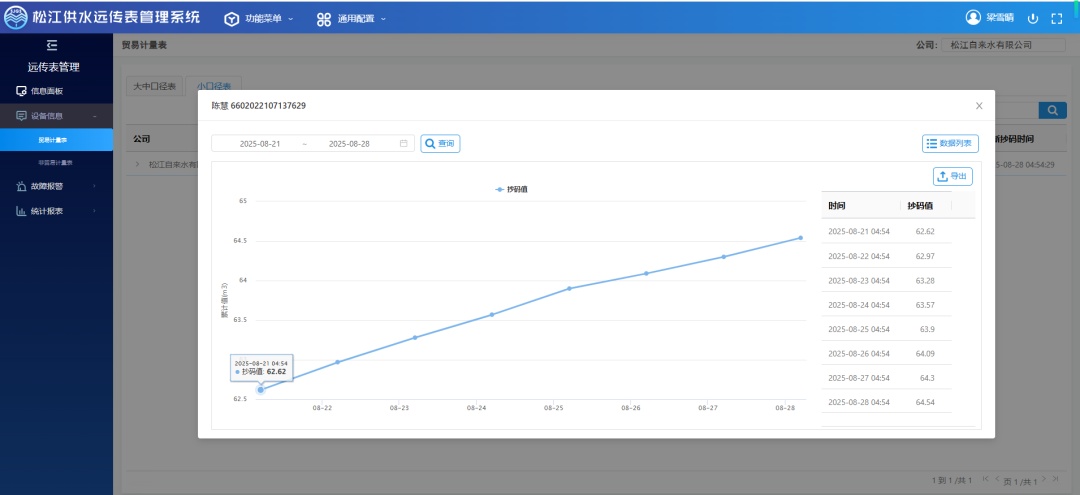Select 贸易计量表 sidebar item
1080x495 pixels.
(56, 140)
